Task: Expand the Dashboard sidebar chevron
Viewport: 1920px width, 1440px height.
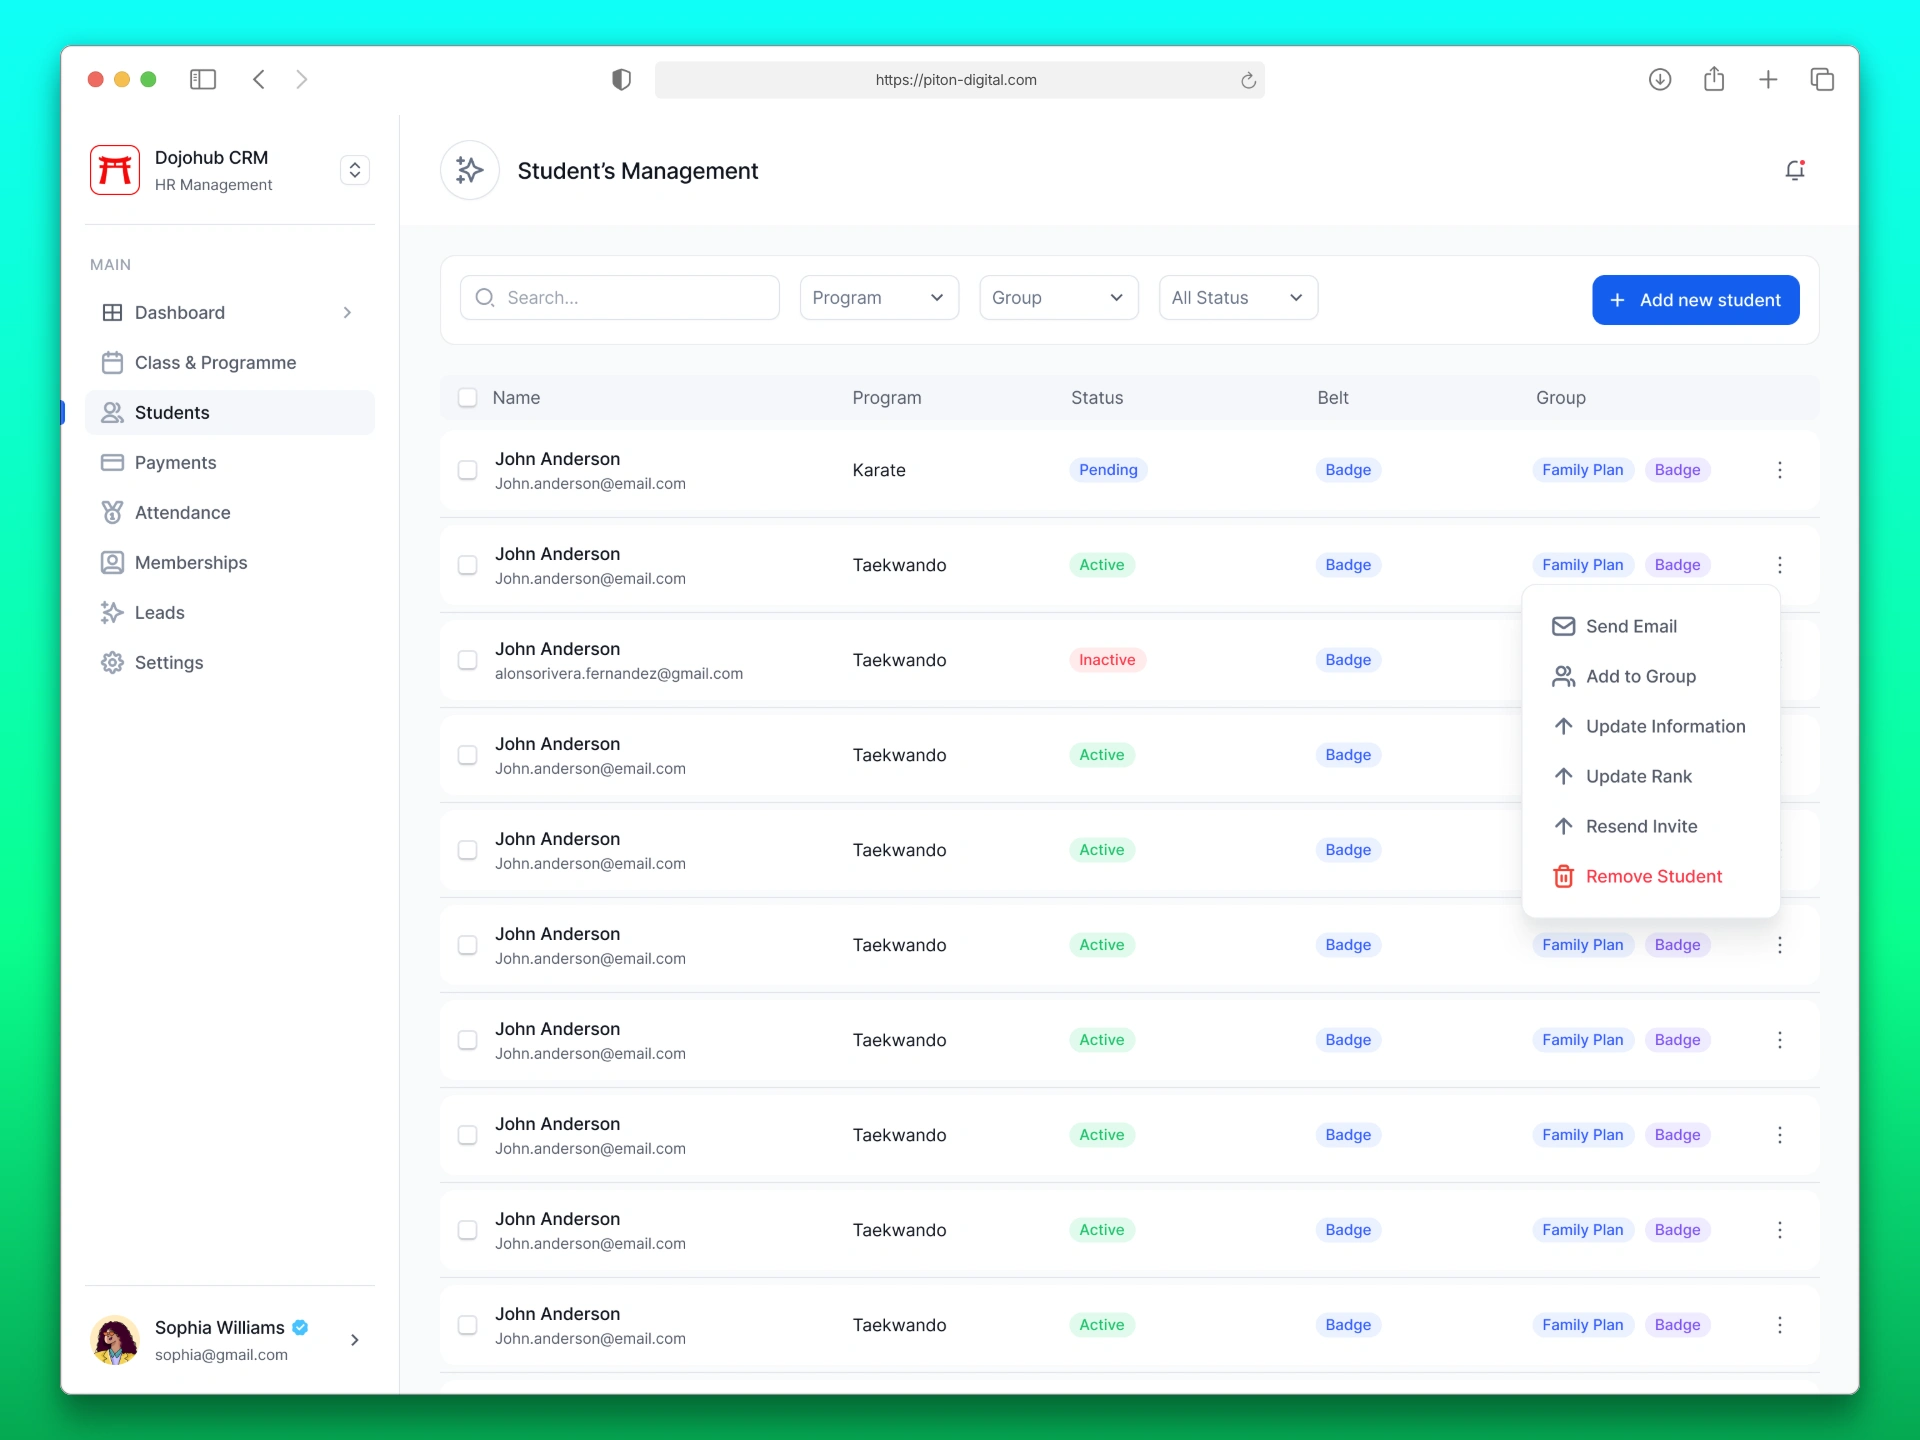Action: 347,313
